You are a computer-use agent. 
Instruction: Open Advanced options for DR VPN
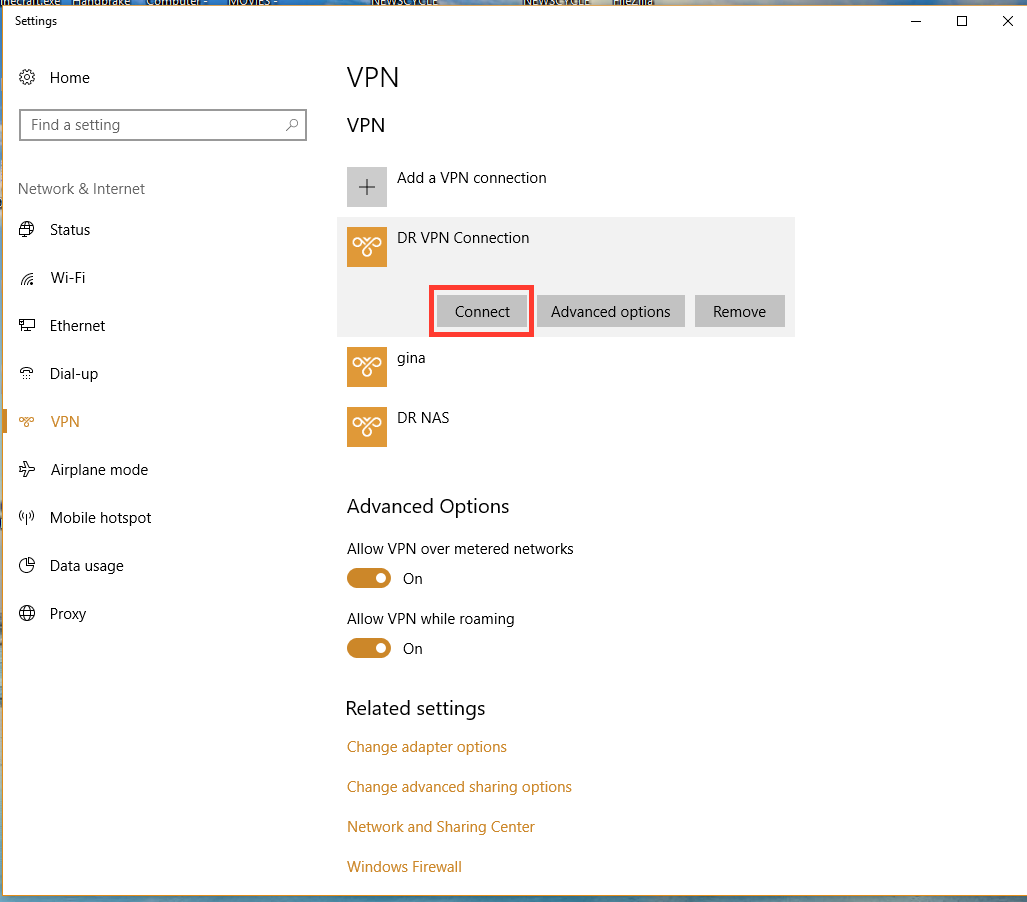pos(610,312)
